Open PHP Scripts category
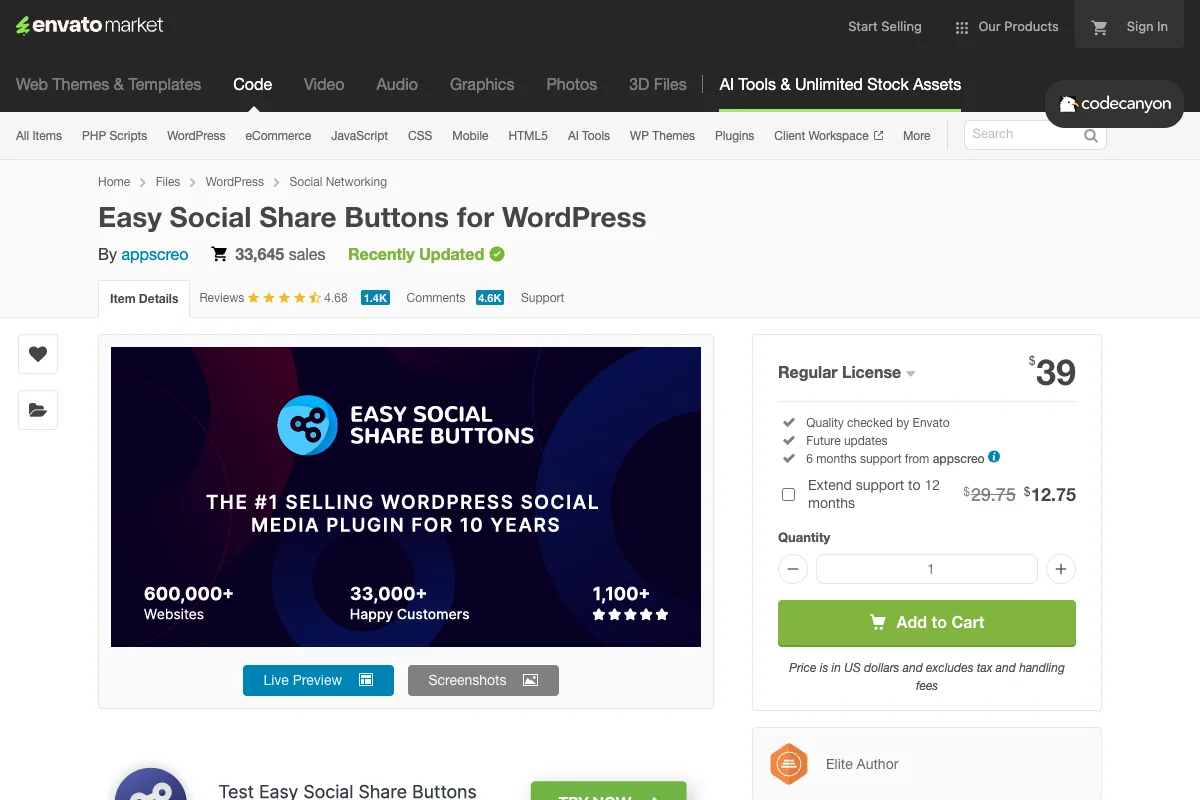Screen dimensions: 1200x800 coord(114,136)
